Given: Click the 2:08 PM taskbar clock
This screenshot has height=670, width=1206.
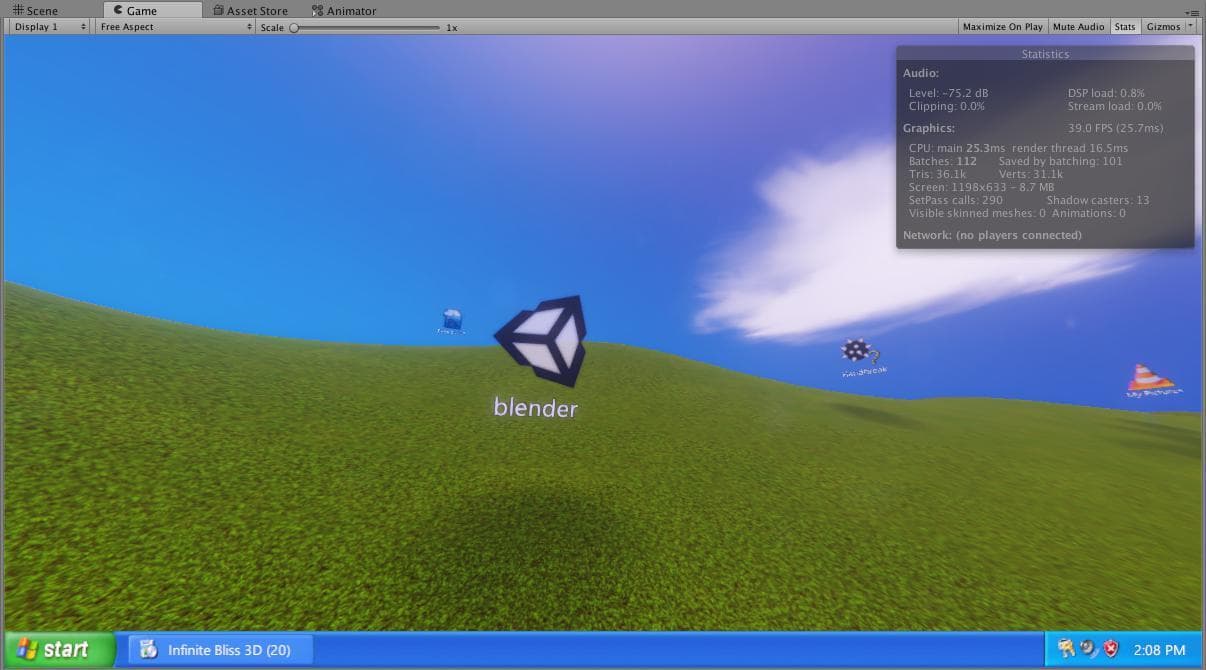Looking at the screenshot, I should (x=1159, y=650).
